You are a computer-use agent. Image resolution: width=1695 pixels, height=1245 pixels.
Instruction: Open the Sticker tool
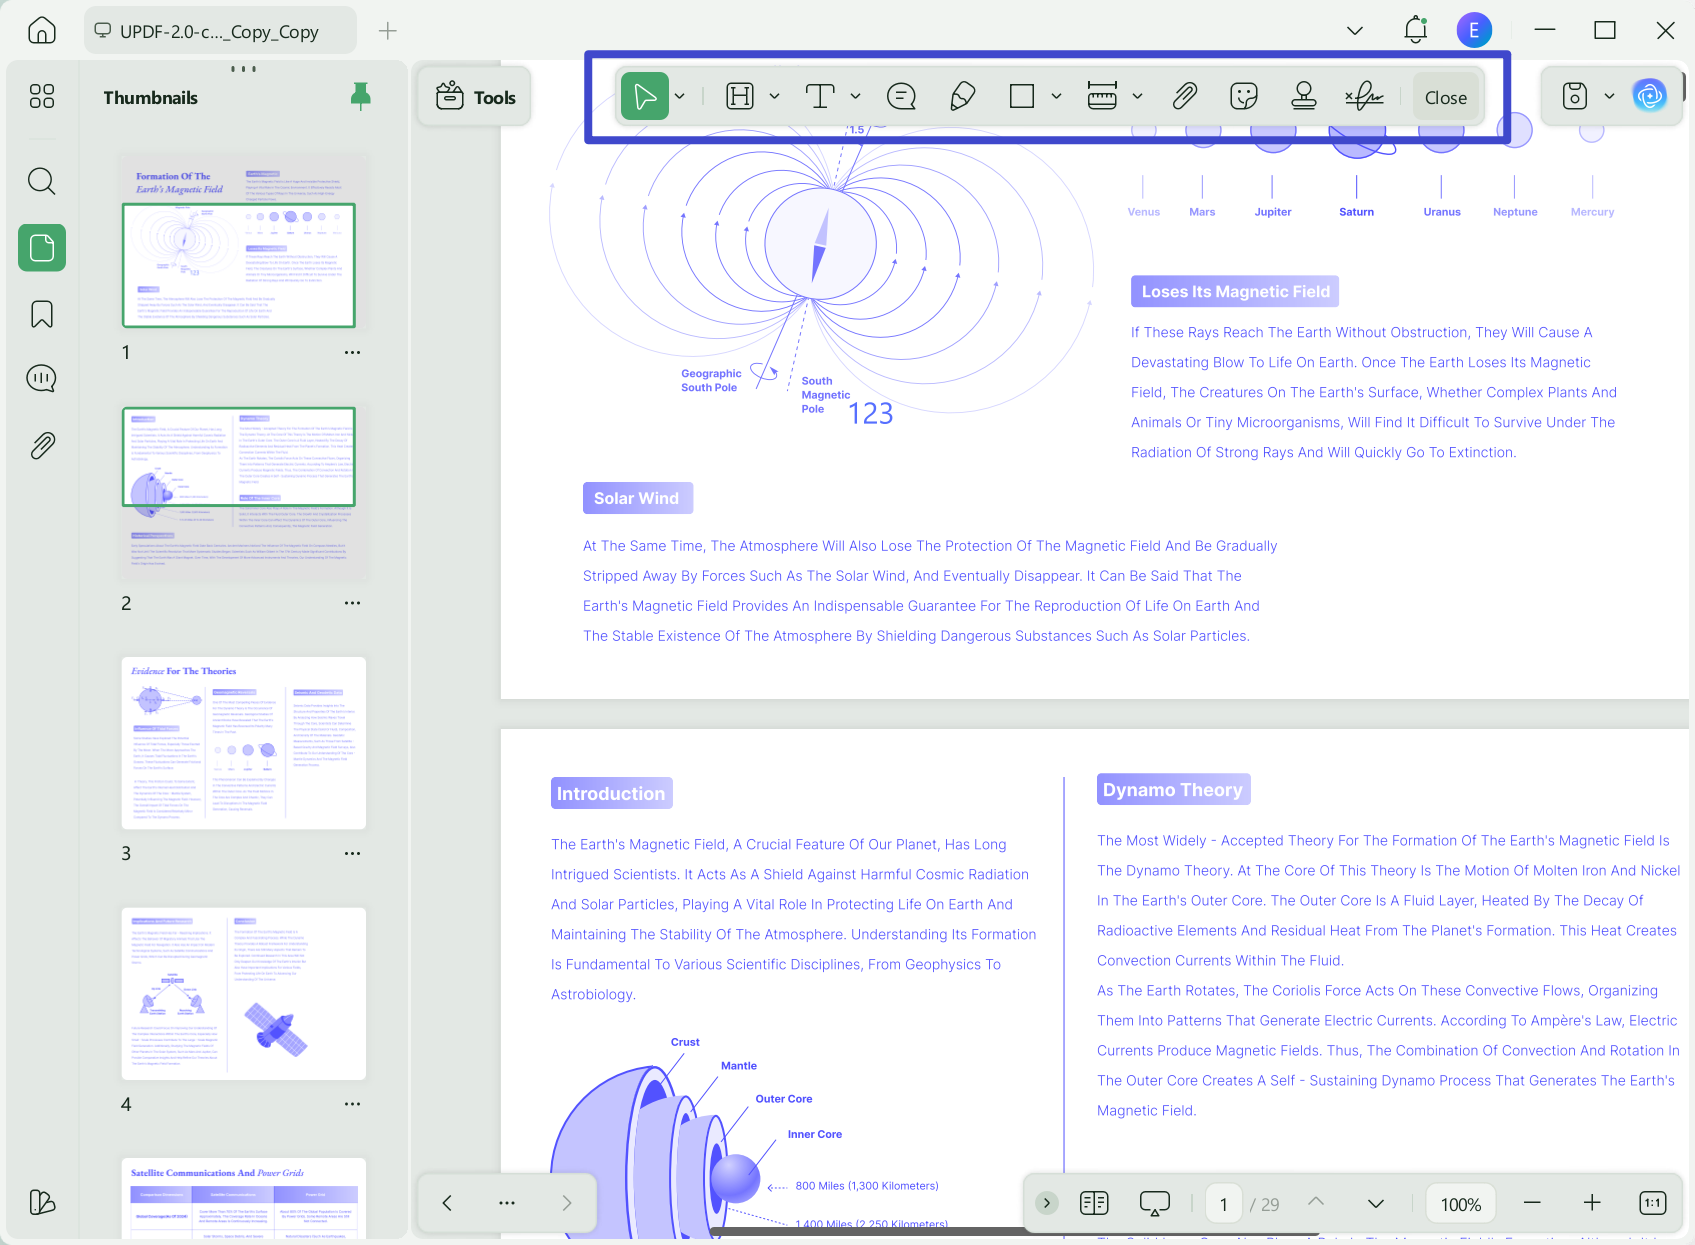[1243, 97]
